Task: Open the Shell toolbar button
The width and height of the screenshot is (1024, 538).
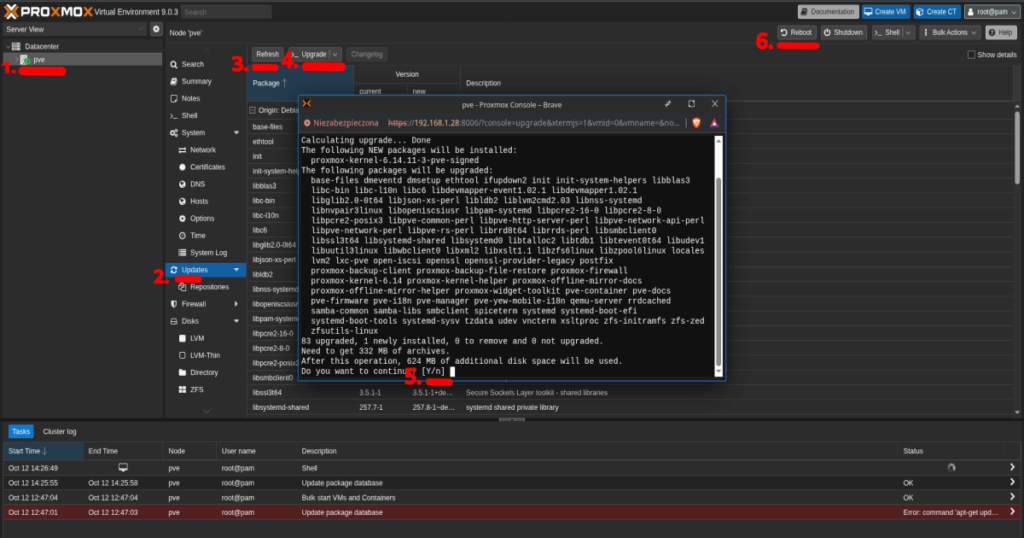Action: 887,33
